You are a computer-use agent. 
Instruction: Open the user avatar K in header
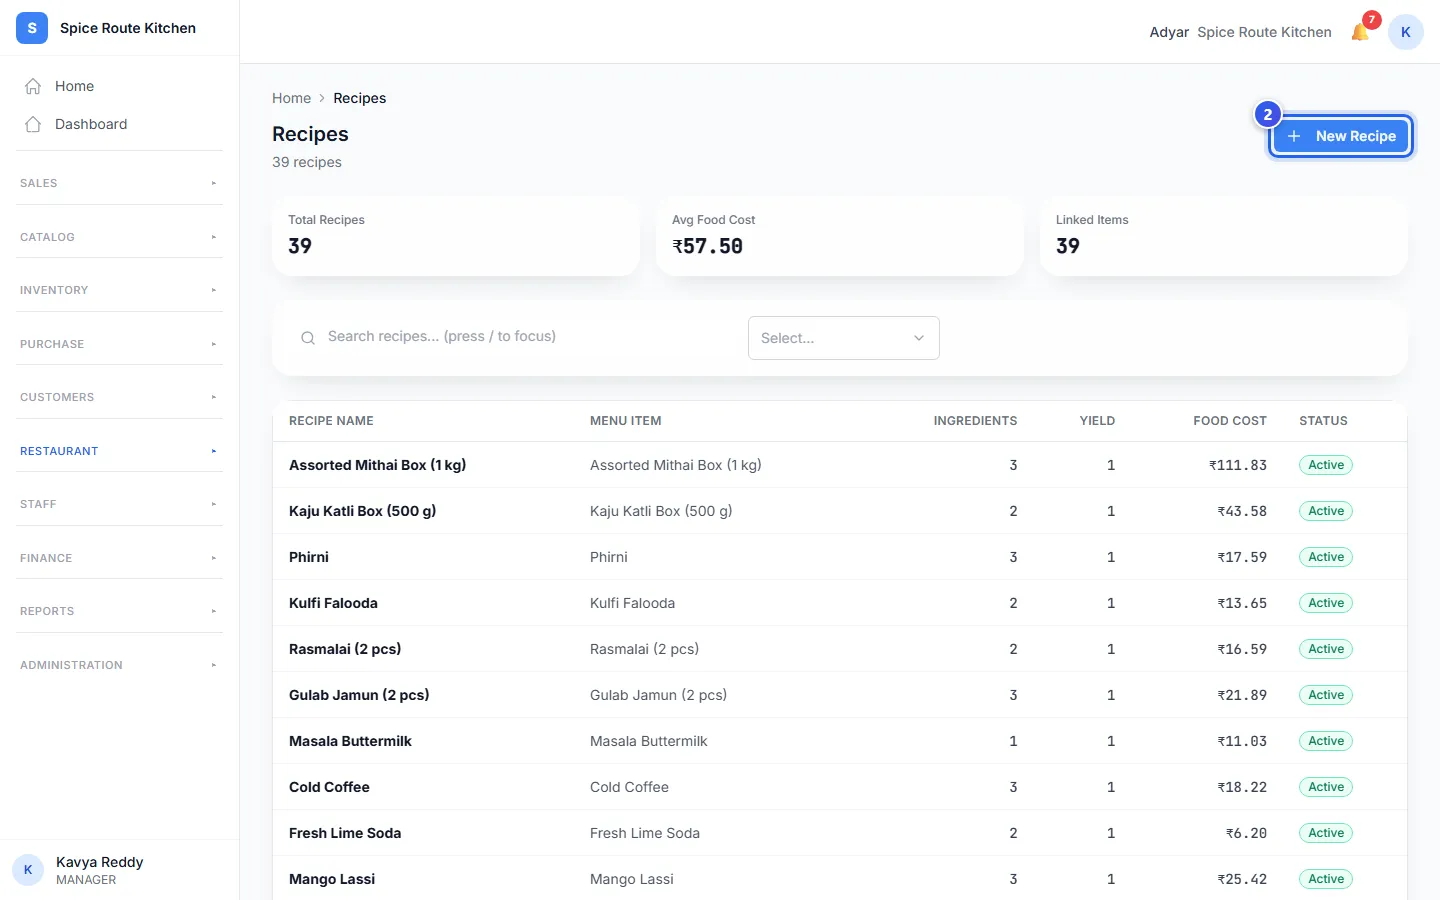[1405, 32]
